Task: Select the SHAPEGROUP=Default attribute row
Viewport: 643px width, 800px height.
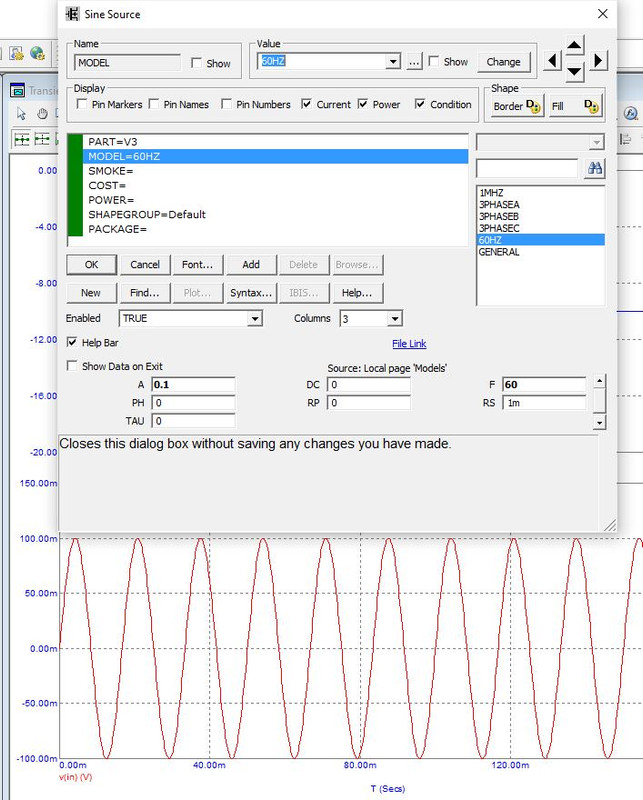Action: pos(276,214)
